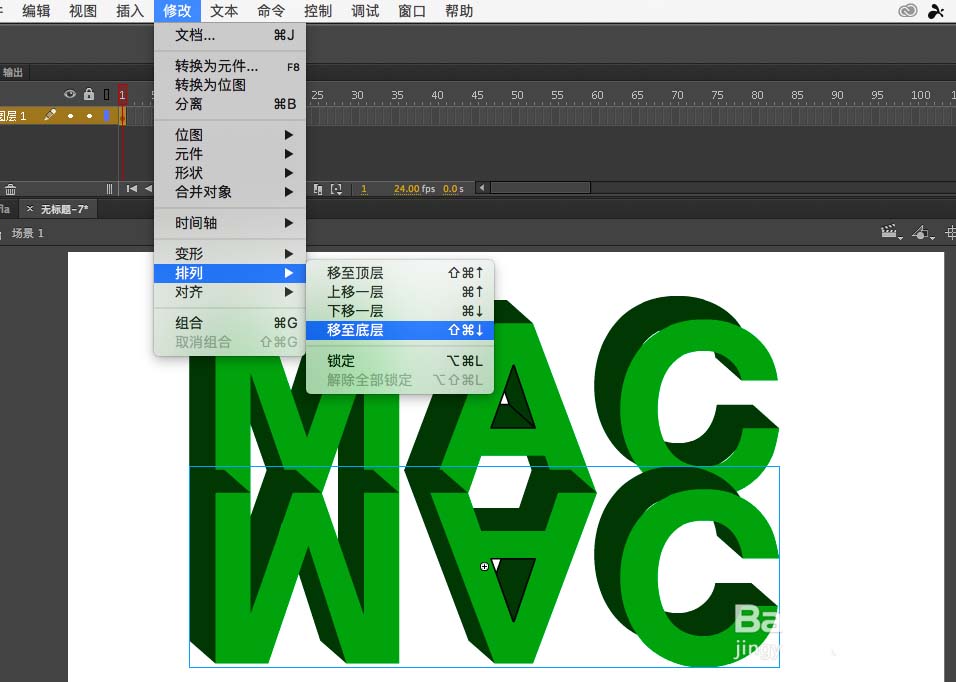
Task: Click the modify markers bracket icon
Action: pos(336,189)
